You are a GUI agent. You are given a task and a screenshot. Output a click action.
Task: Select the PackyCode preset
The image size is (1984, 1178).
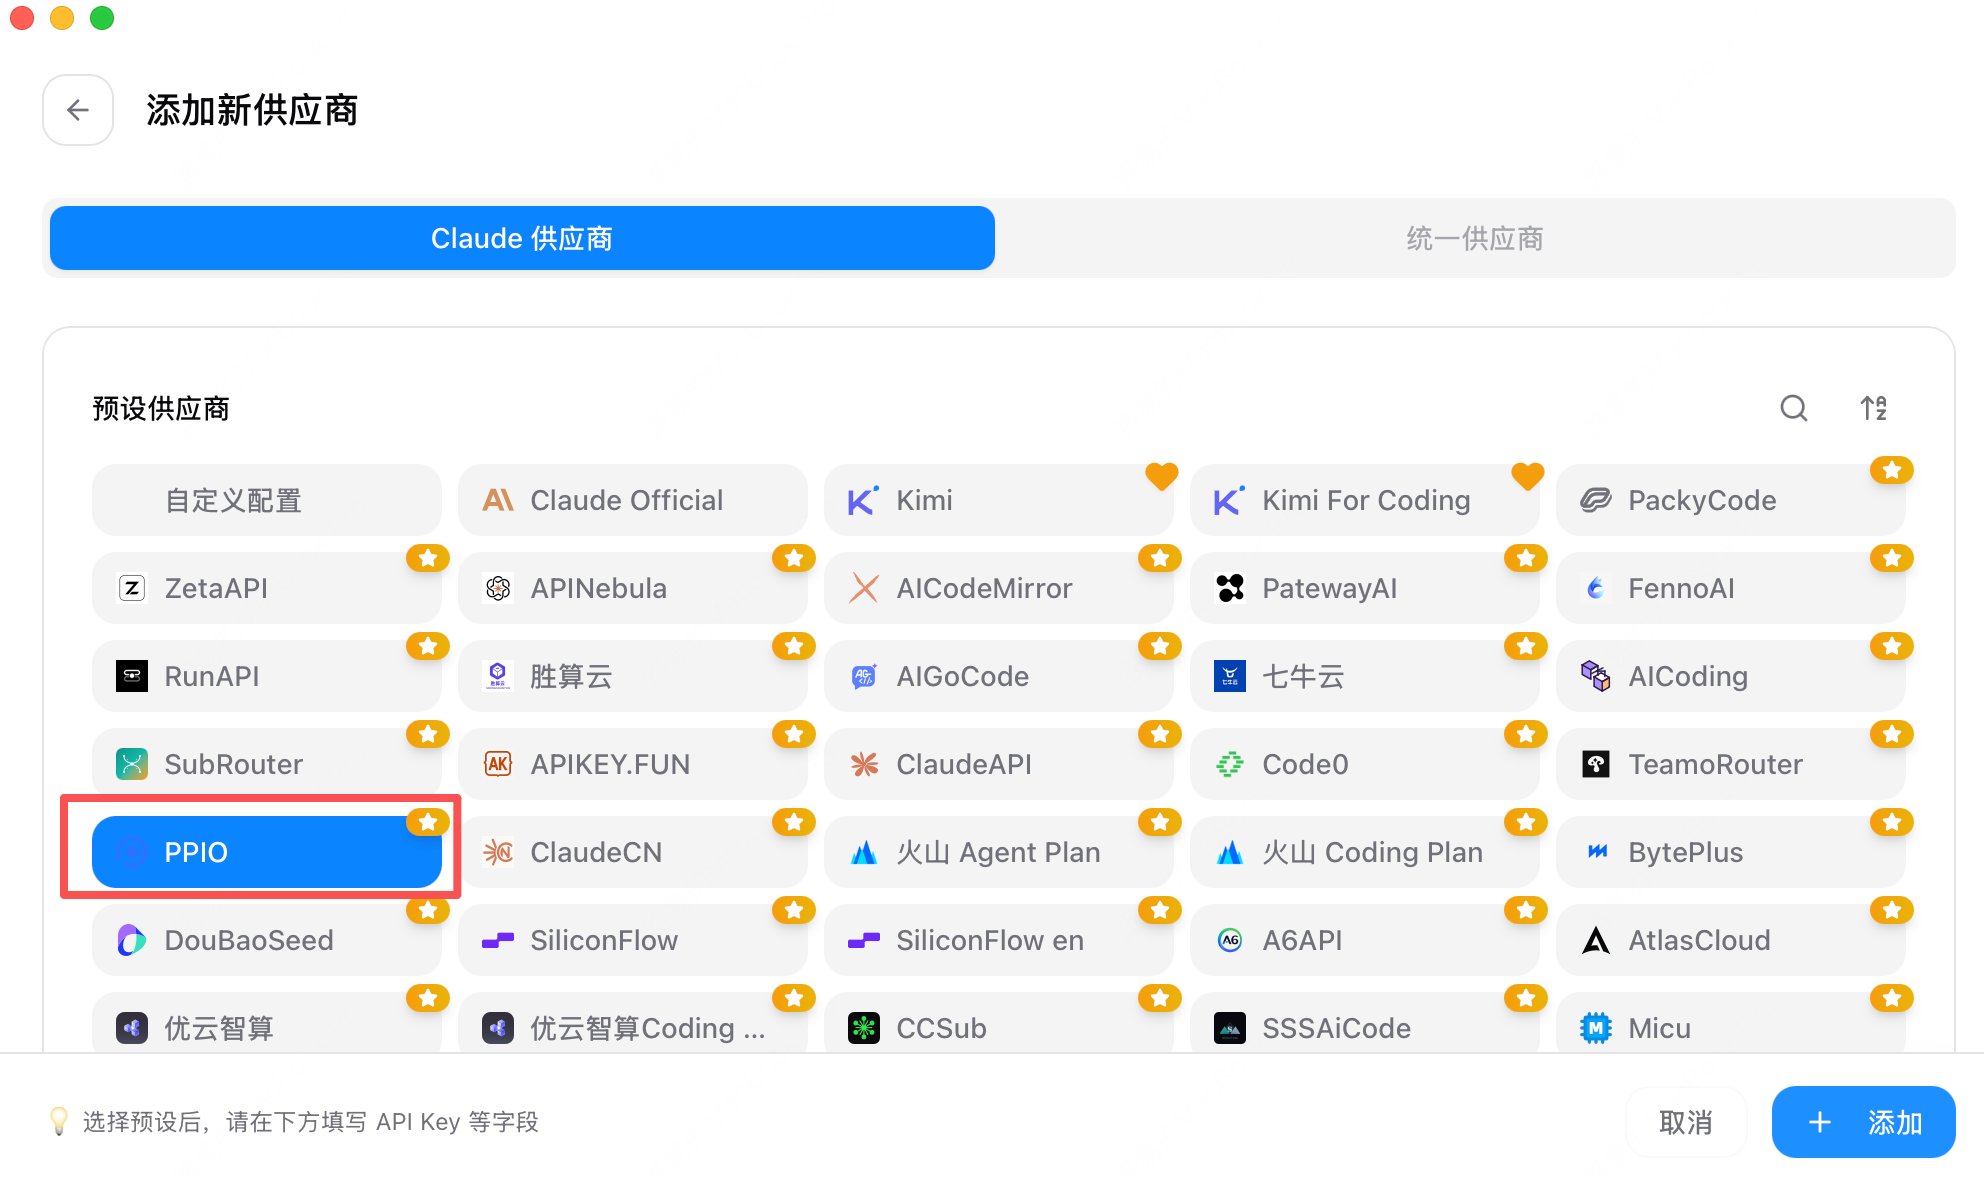point(1731,500)
